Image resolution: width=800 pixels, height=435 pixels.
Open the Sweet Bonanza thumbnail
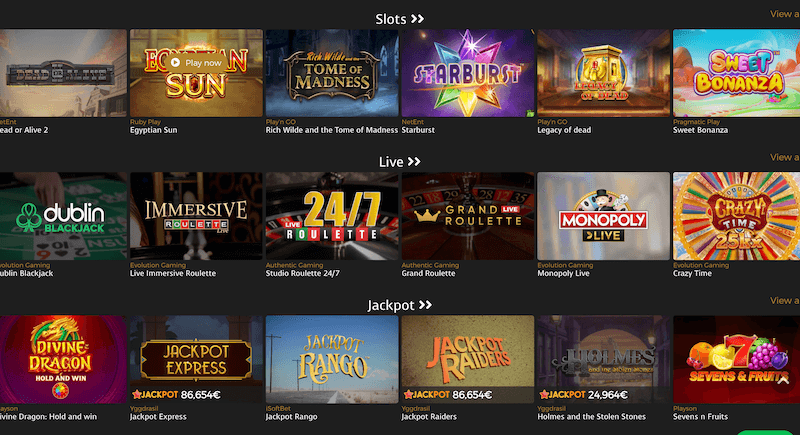[736, 73]
